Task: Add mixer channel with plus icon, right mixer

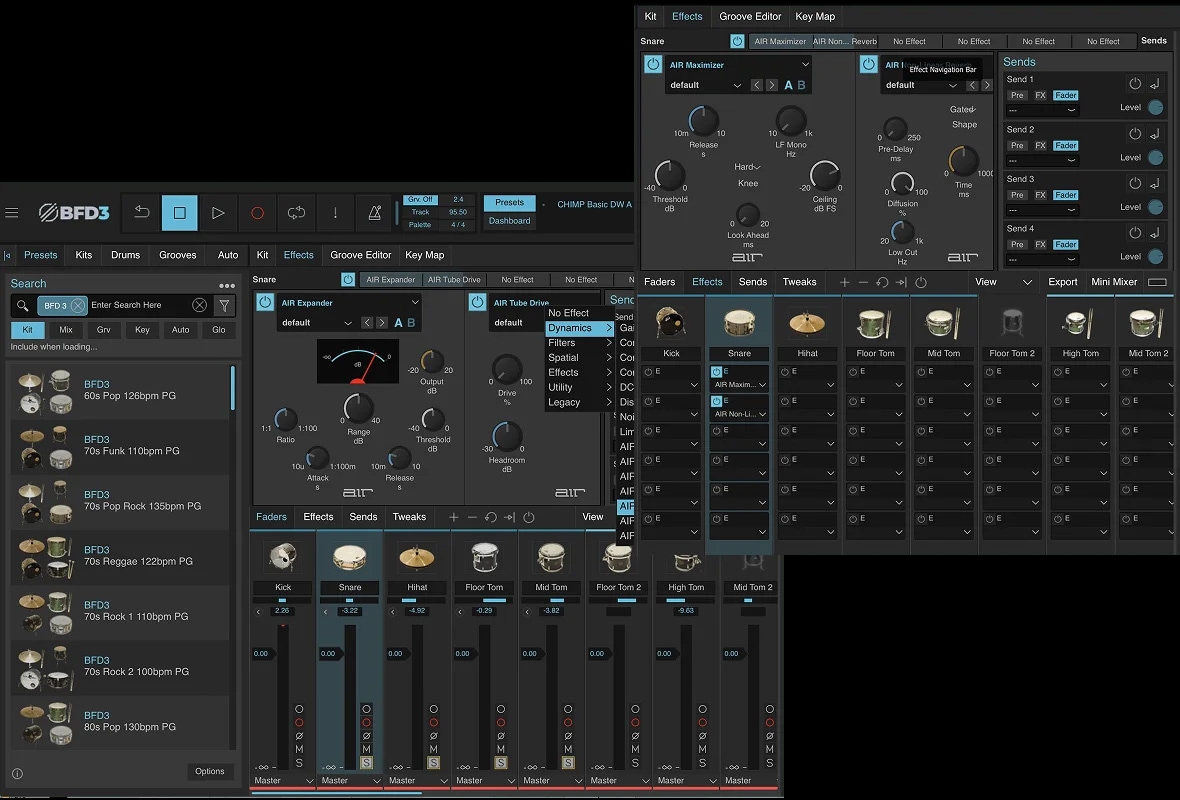Action: 844,282
